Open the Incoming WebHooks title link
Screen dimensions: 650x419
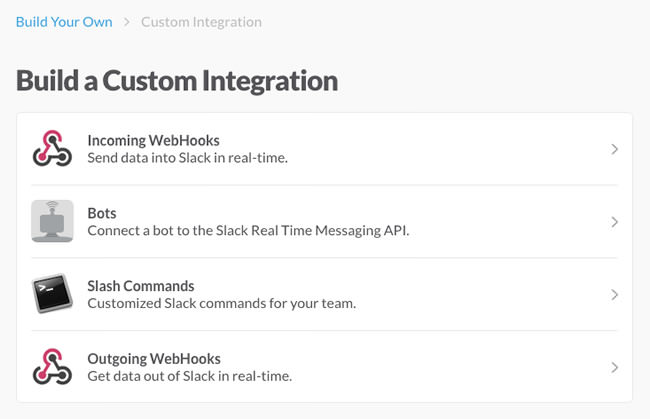(153, 140)
